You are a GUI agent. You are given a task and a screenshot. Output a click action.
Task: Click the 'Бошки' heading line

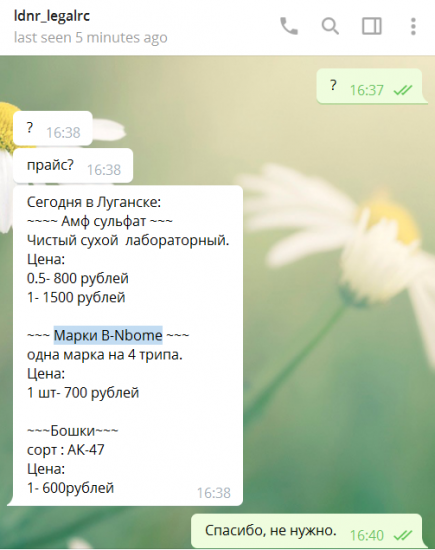pyautogui.click(x=73, y=430)
